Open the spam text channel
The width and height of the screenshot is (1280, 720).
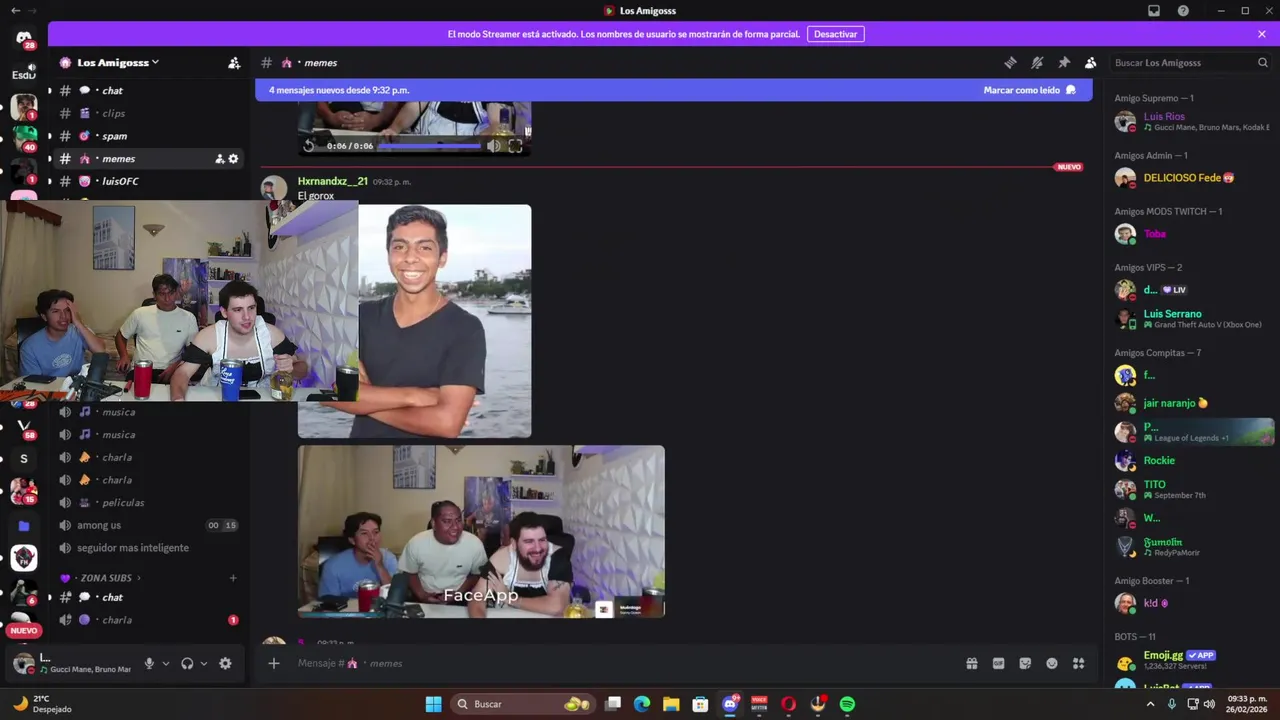coord(148,136)
